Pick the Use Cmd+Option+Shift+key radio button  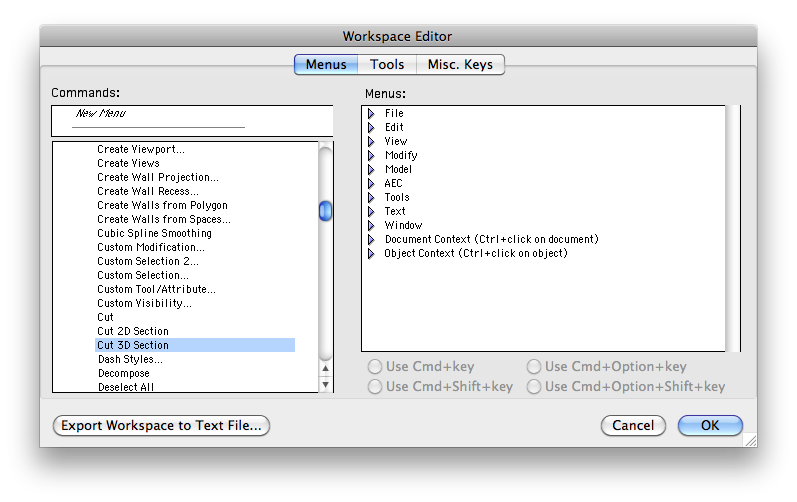534,386
